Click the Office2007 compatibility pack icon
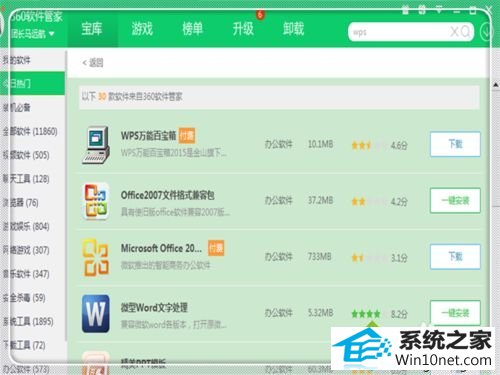The height and width of the screenshot is (375, 500). (96, 201)
